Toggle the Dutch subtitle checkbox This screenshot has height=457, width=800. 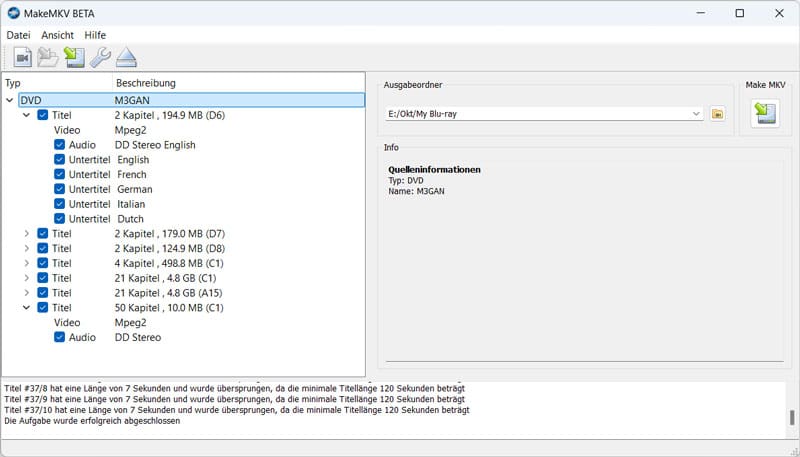60,219
